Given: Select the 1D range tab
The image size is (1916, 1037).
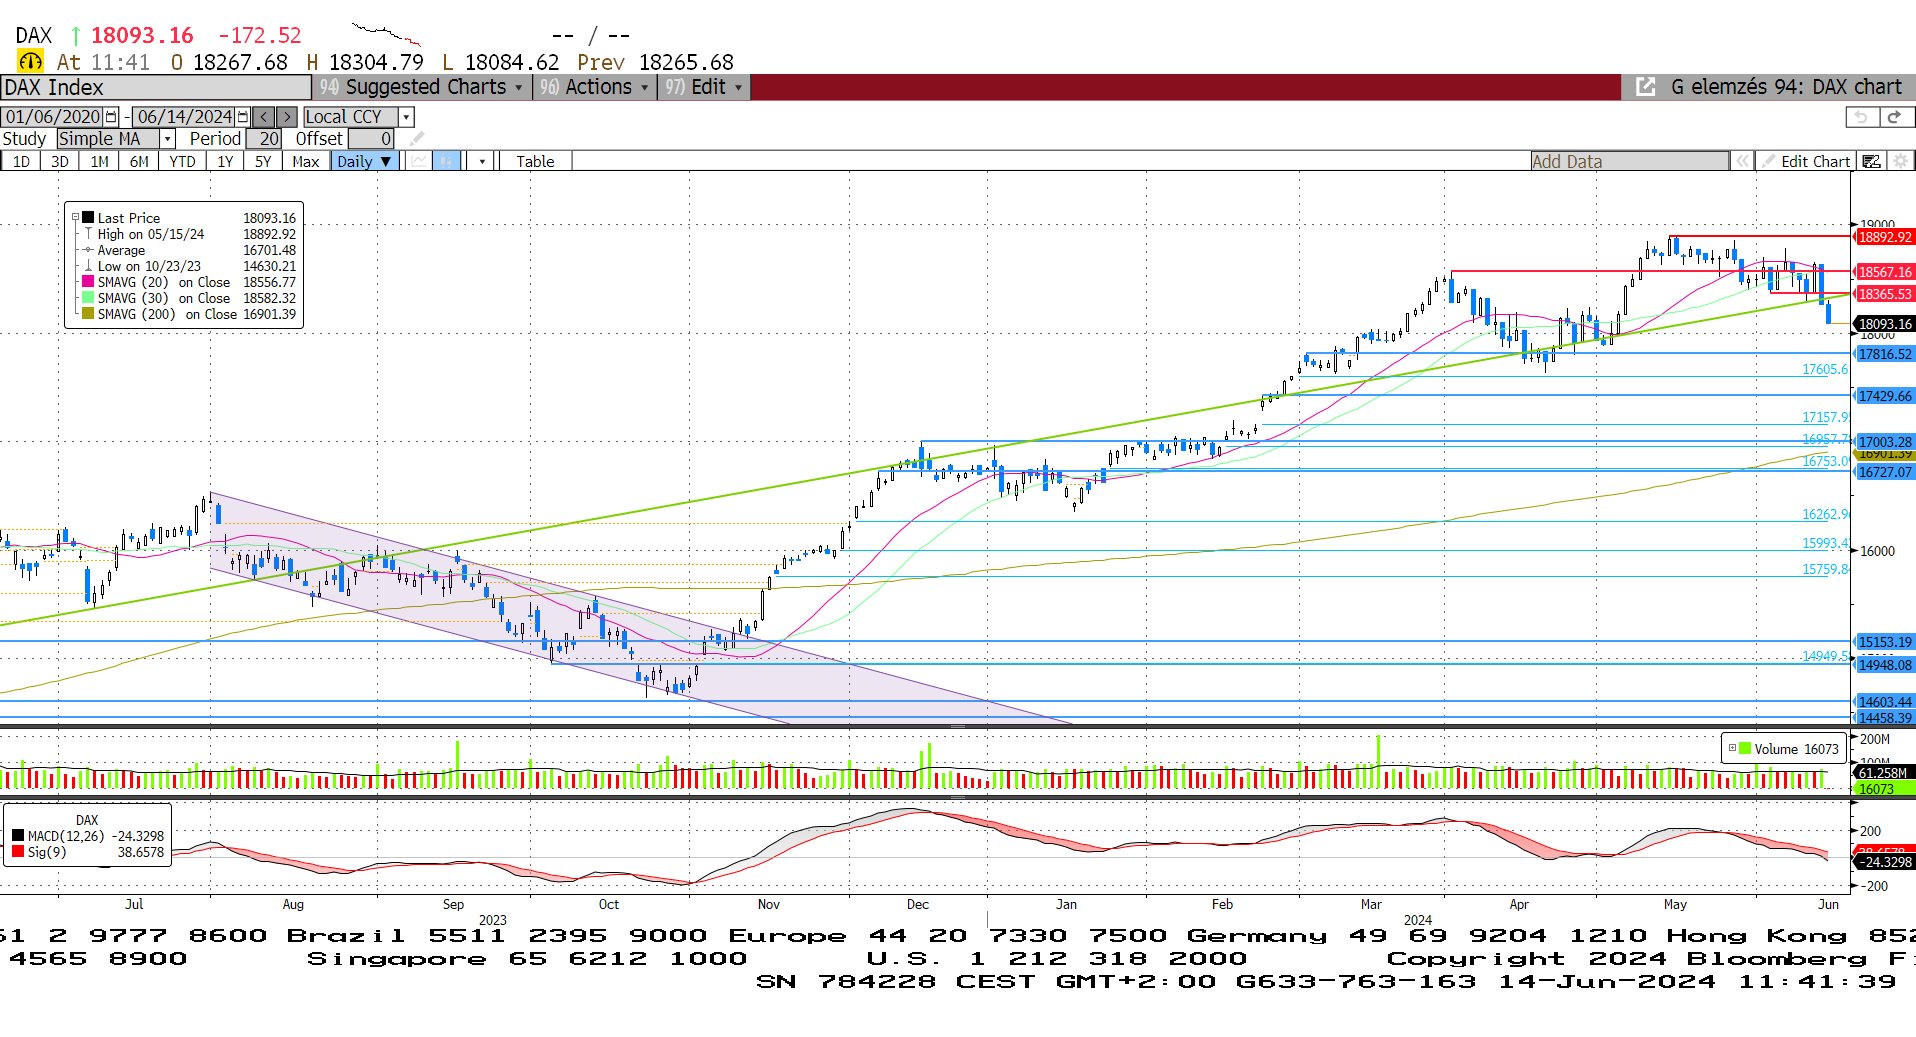Looking at the screenshot, I should coord(21,161).
